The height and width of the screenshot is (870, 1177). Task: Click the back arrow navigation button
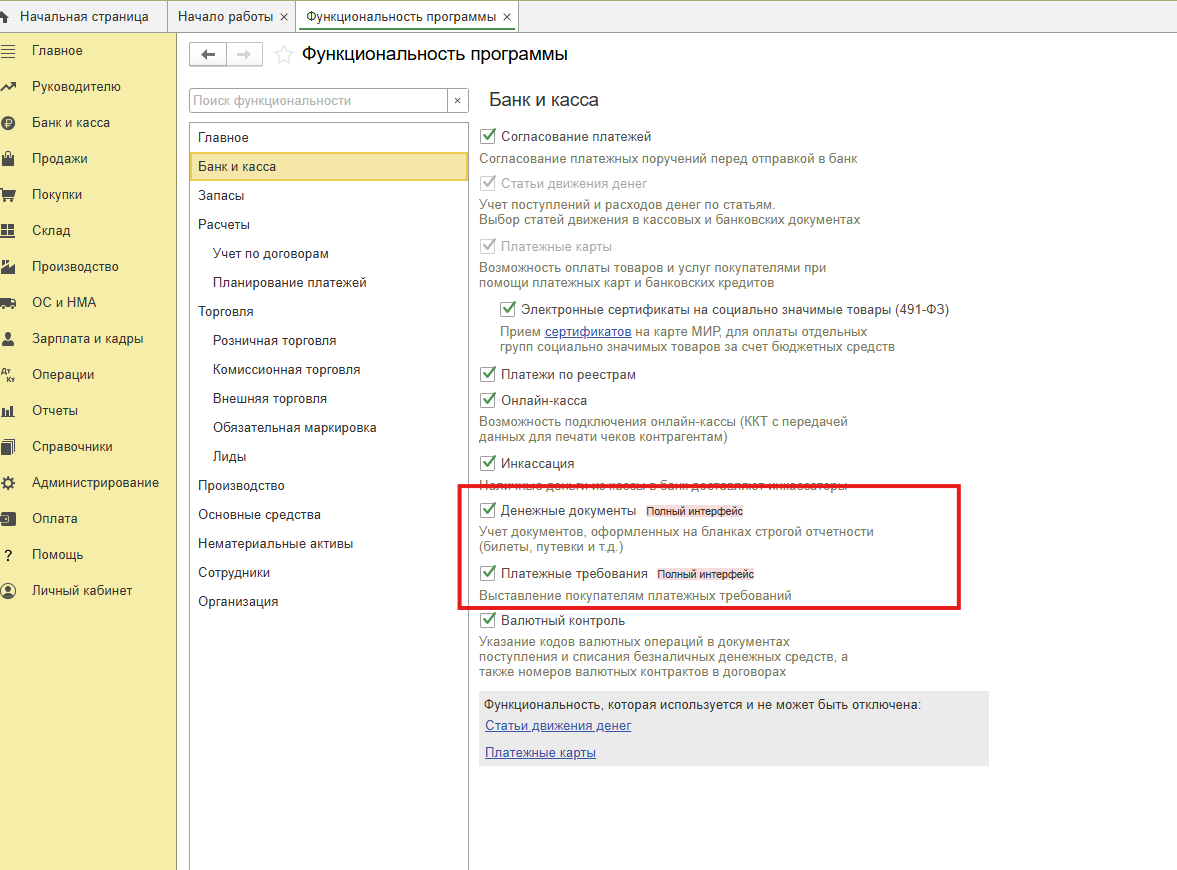point(208,55)
